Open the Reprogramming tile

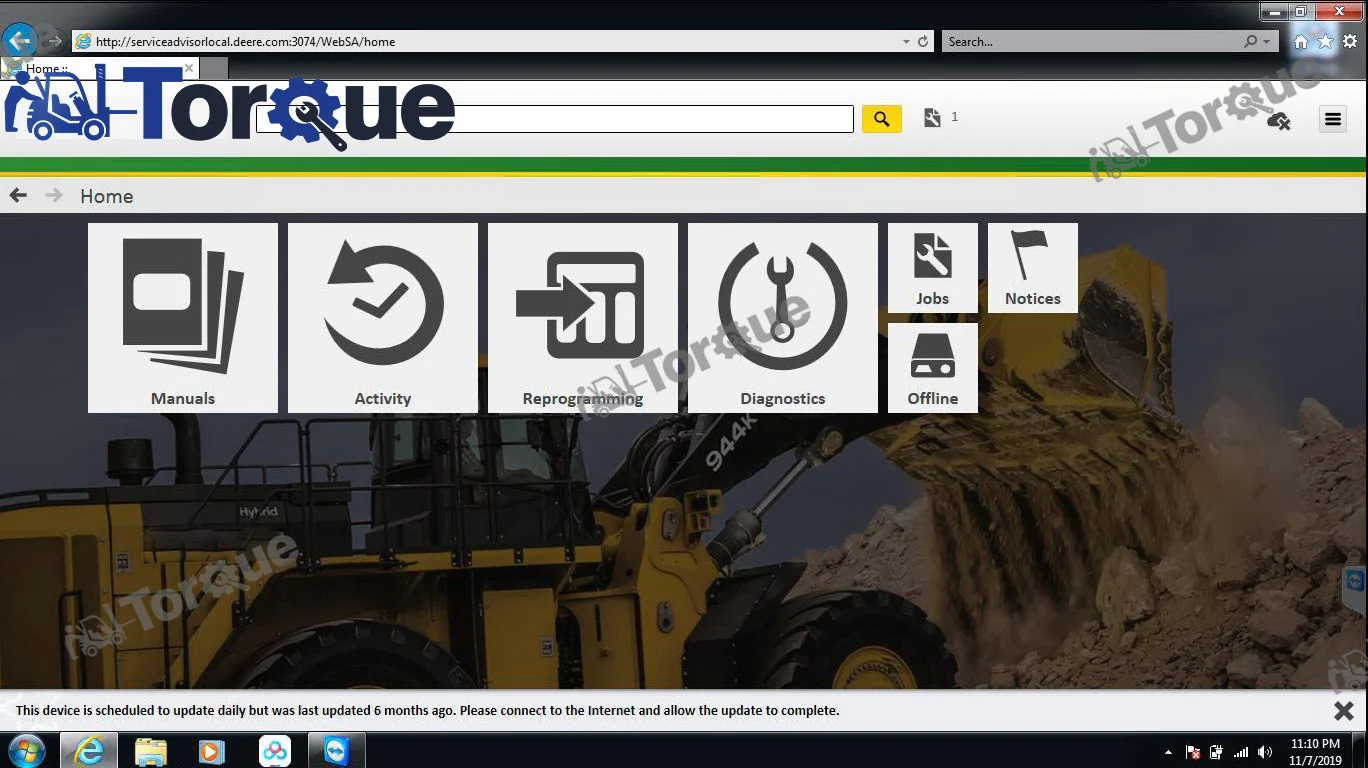click(583, 318)
